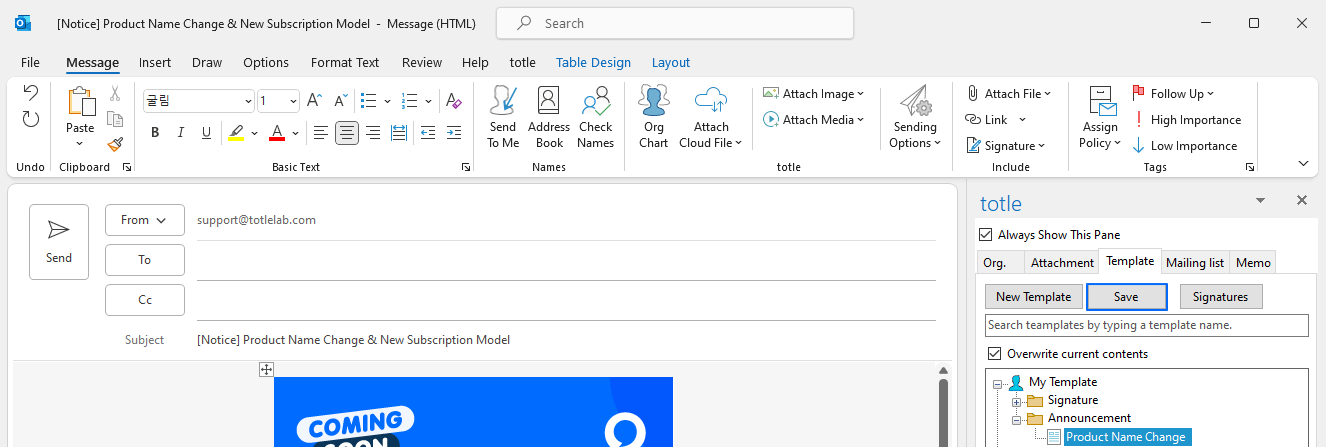Open the Assign Policy dropdown
Viewport: 1326px width, 447px height.
pyautogui.click(x=1100, y=117)
